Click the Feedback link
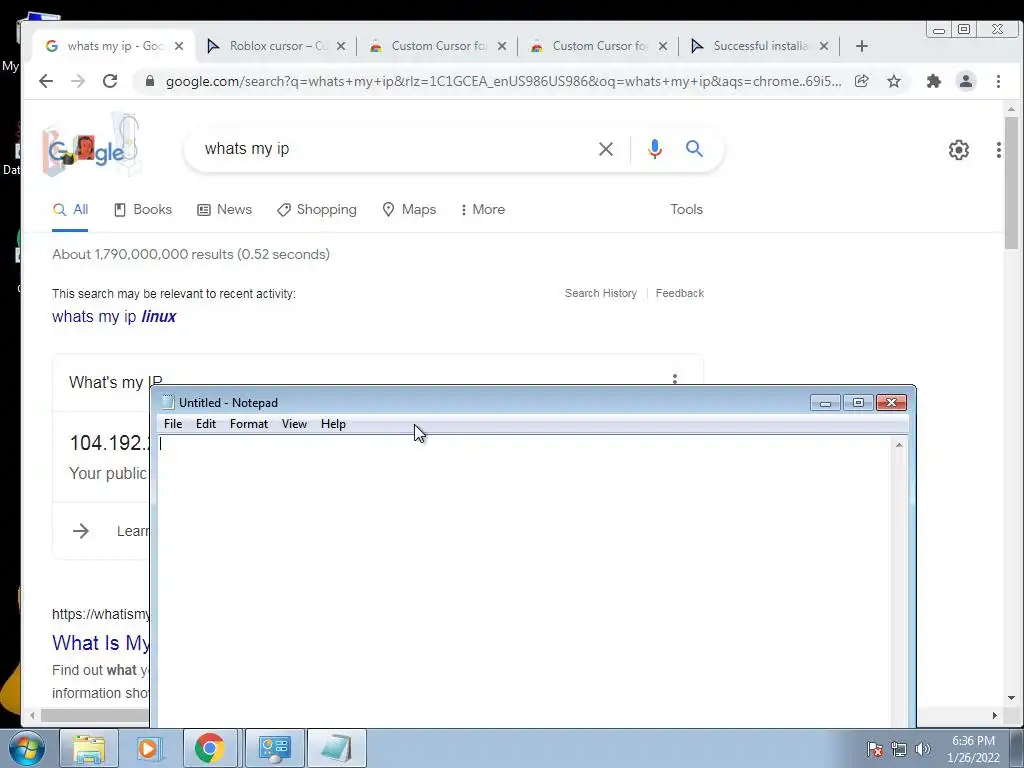 [680, 293]
